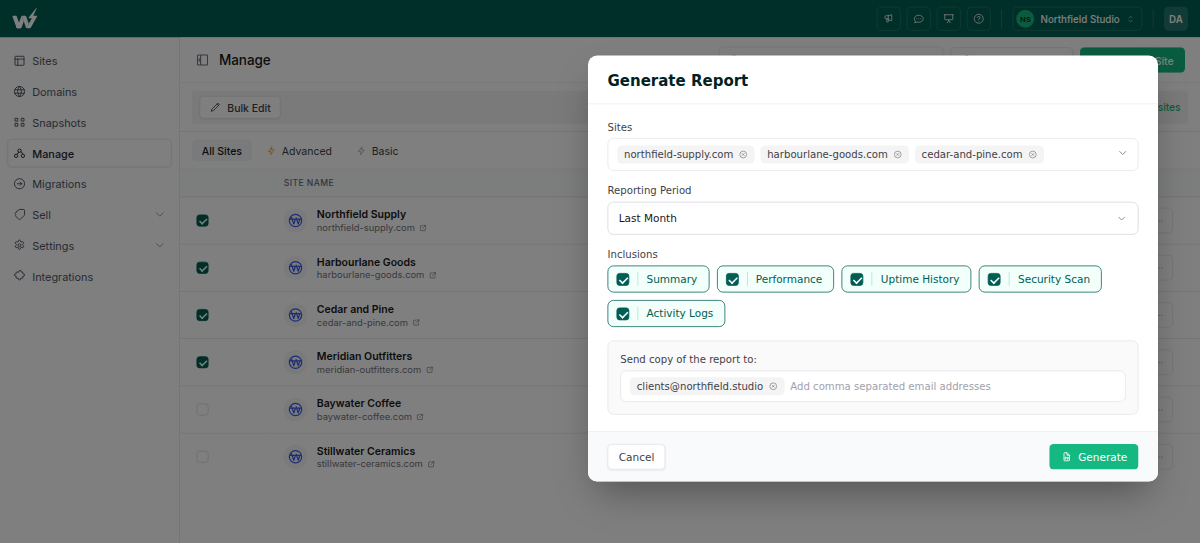Image resolution: width=1200 pixels, height=543 pixels.
Task: Click WordPress icon for Harbourlane Goods
Action: [x=296, y=267]
